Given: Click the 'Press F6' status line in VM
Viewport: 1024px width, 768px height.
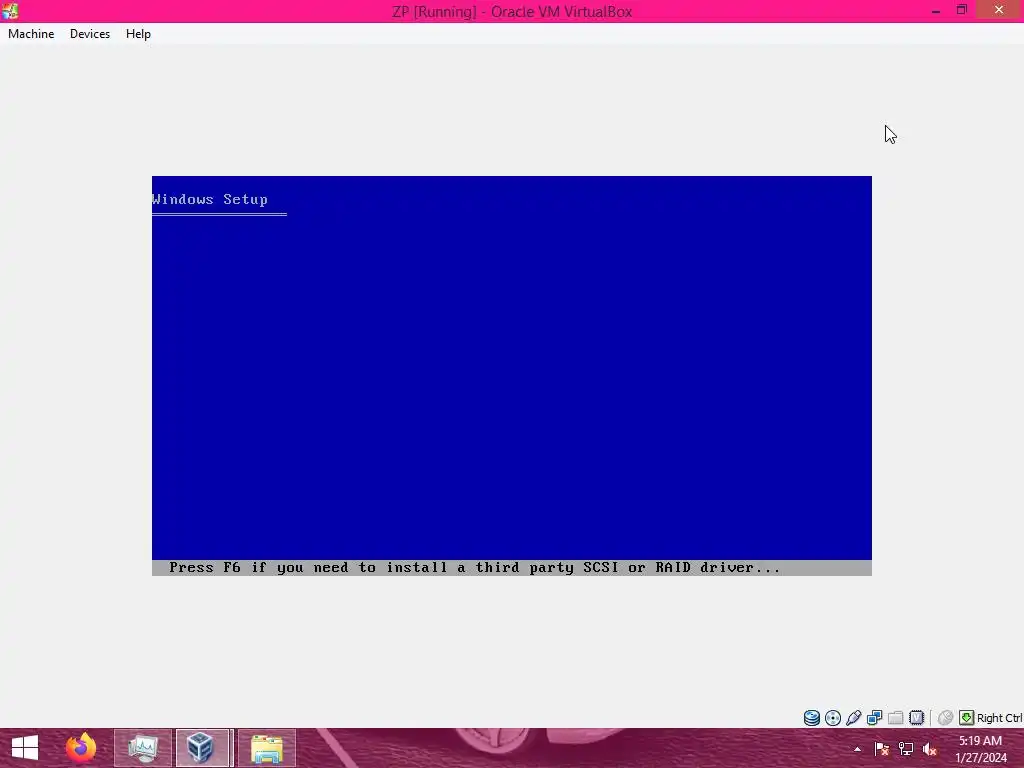Looking at the screenshot, I should pyautogui.click(x=511, y=568).
